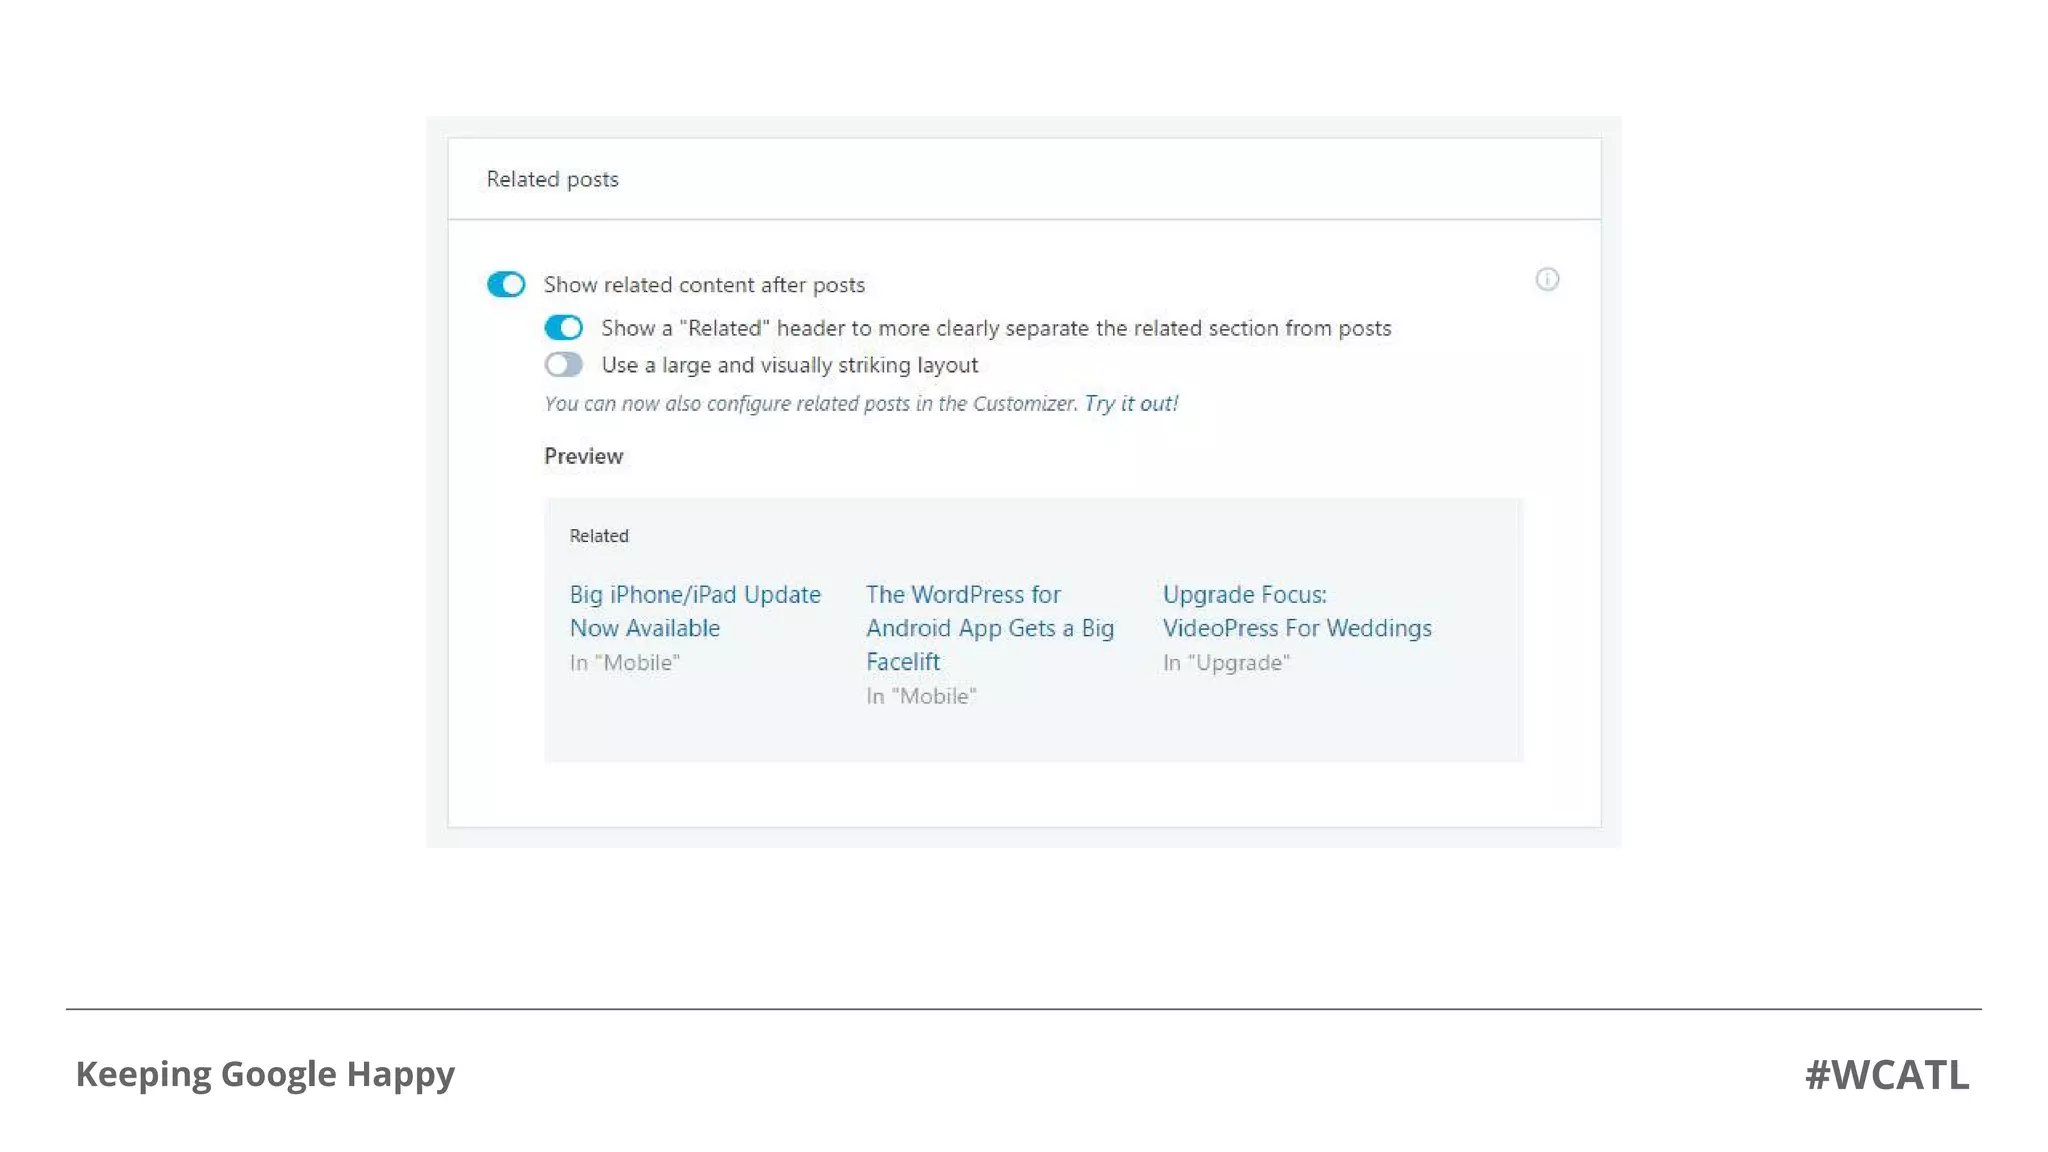
Task: Click the Preview heading
Action: tap(583, 457)
